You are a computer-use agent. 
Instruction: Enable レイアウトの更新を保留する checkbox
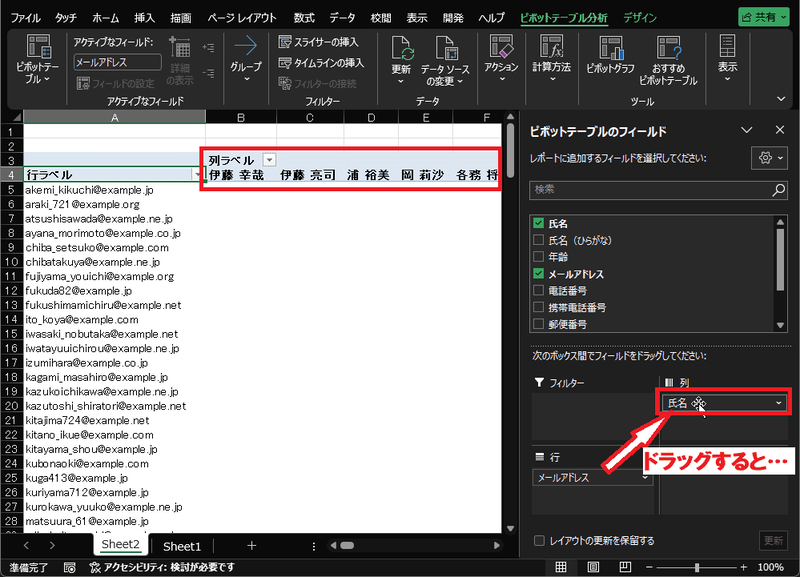pyautogui.click(x=539, y=540)
